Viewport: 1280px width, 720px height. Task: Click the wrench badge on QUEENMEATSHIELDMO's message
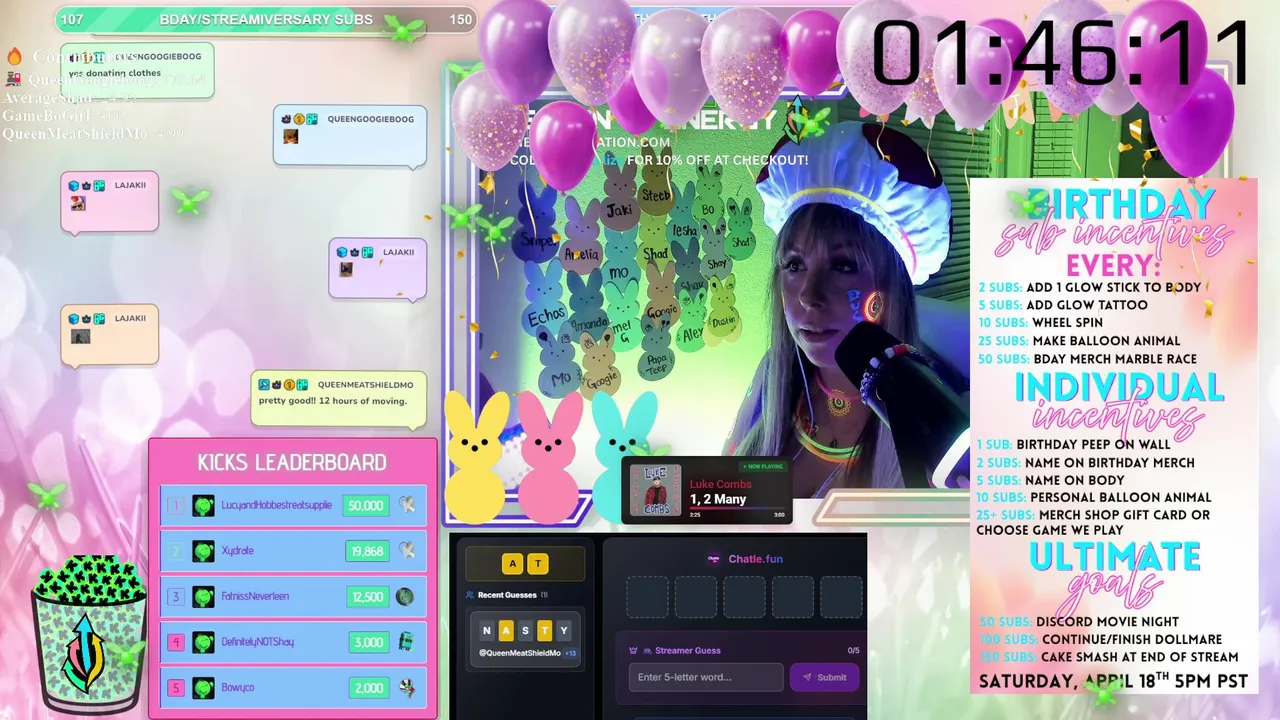tap(264, 384)
